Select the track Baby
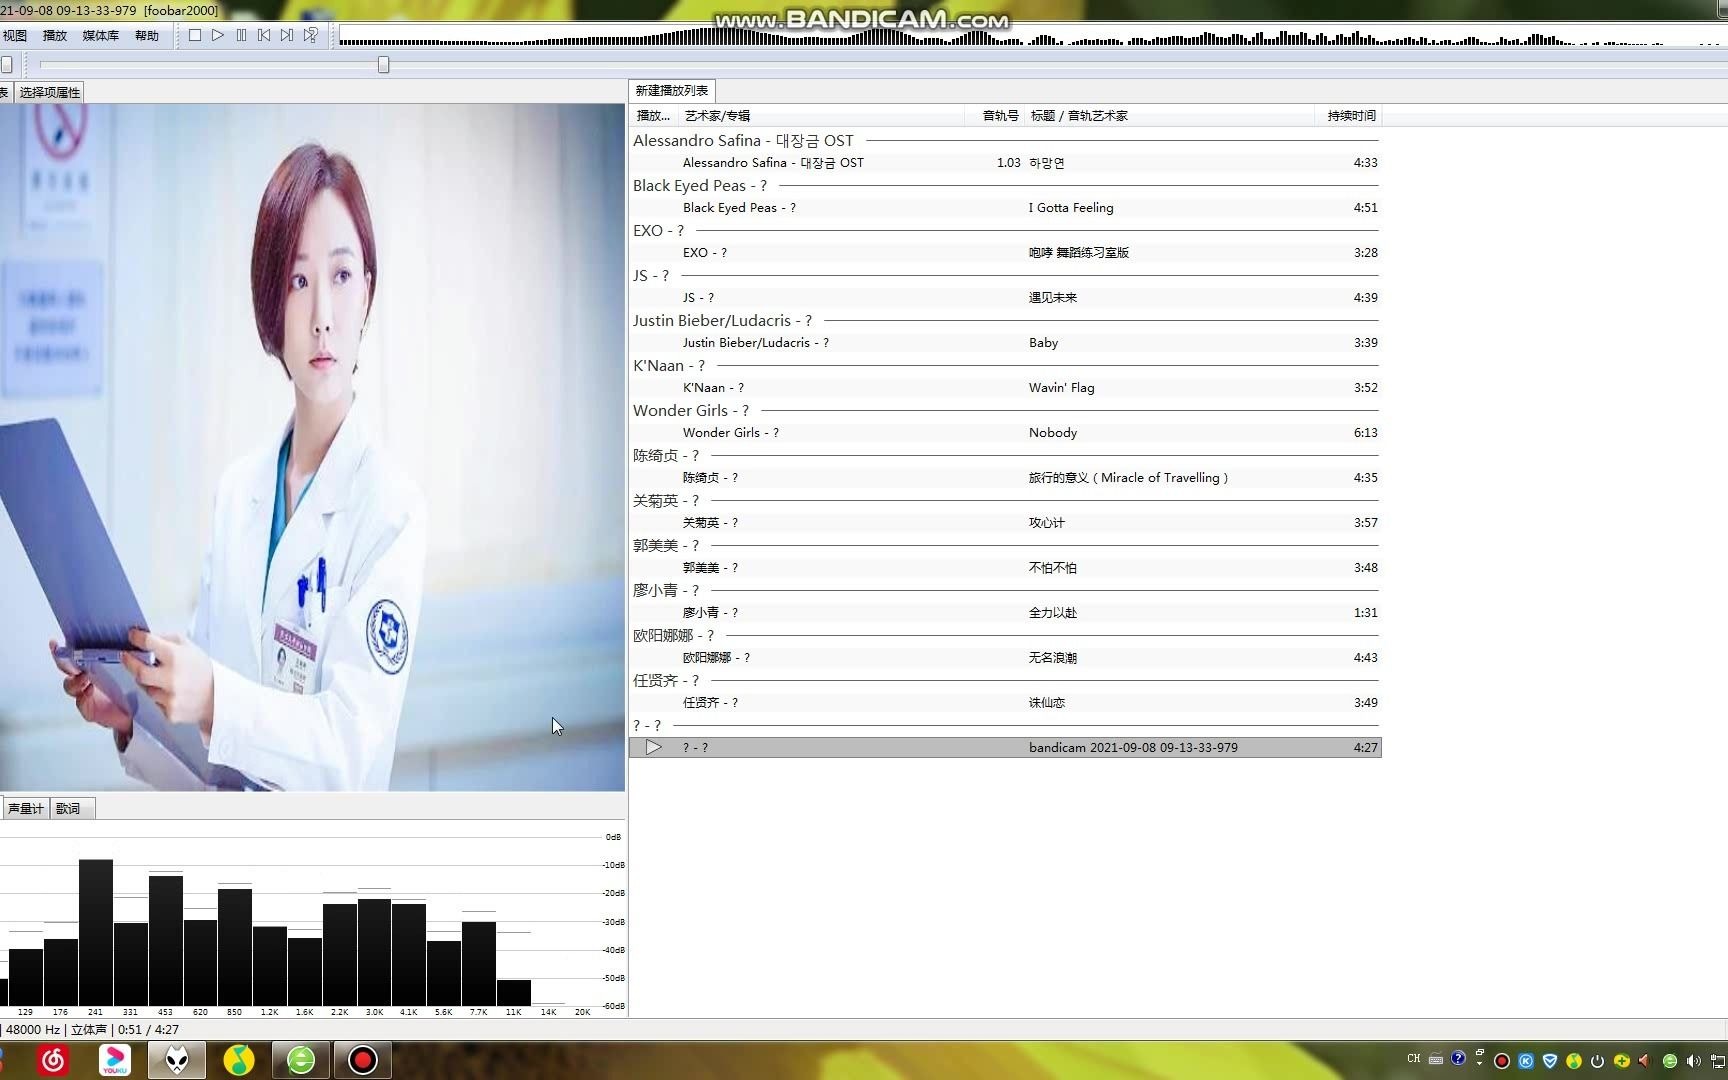The image size is (1728, 1080). (x=1005, y=343)
